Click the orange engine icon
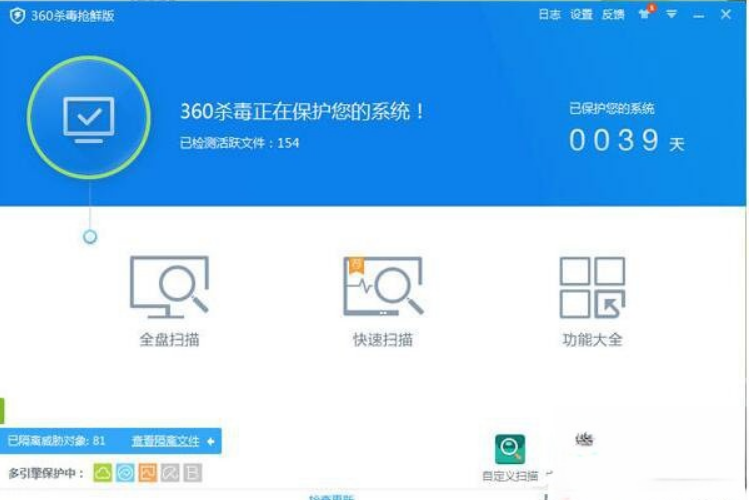 pos(148,473)
